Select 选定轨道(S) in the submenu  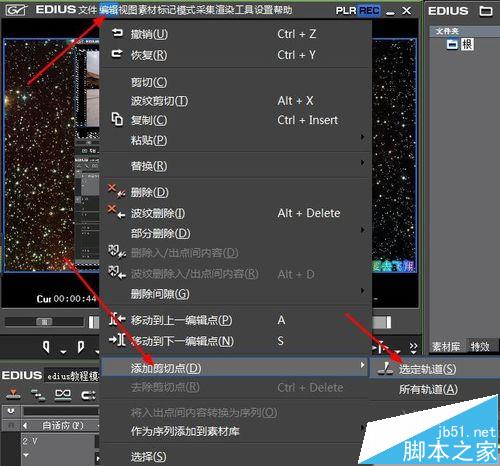click(434, 369)
